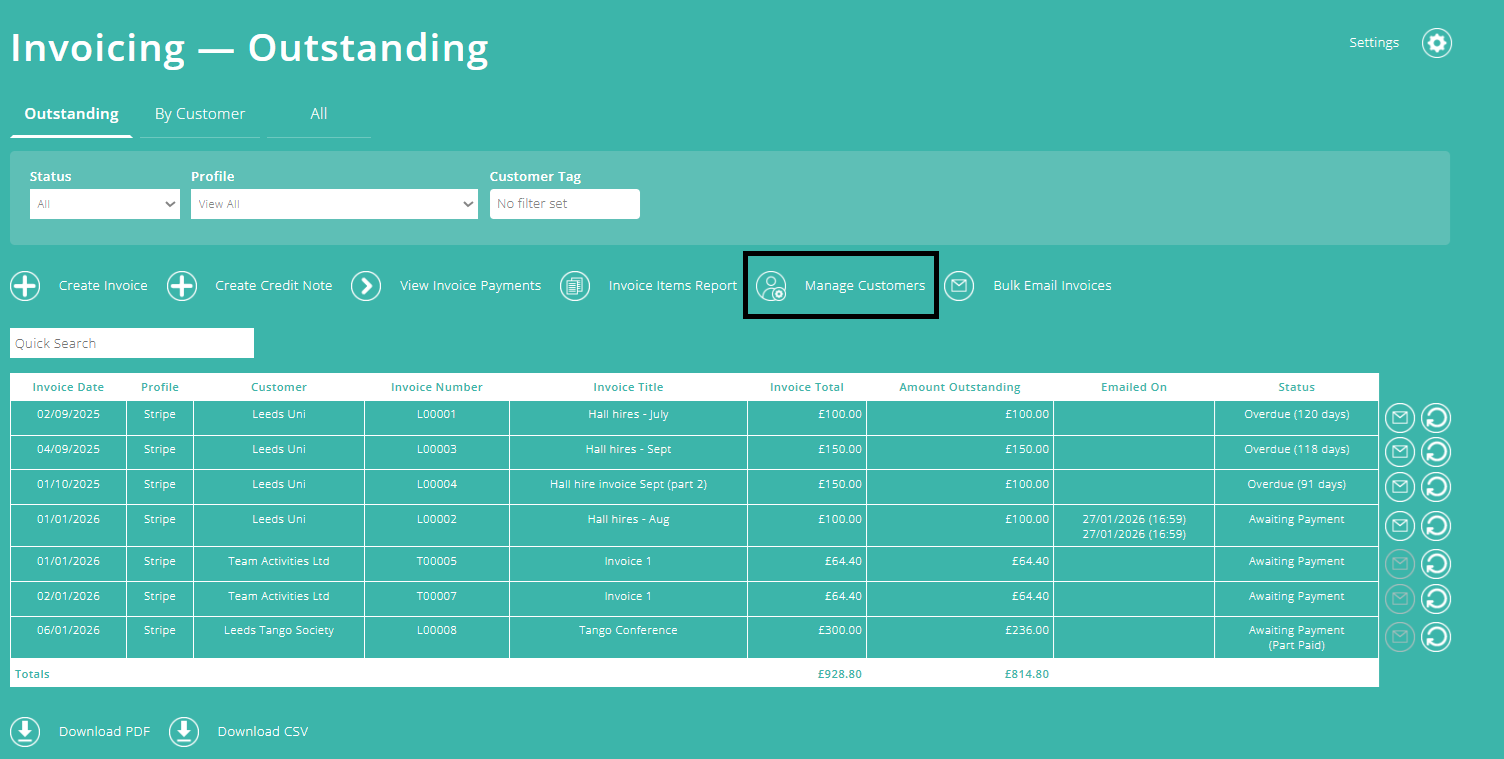
Task: Click the Settings link
Action: (1373, 42)
